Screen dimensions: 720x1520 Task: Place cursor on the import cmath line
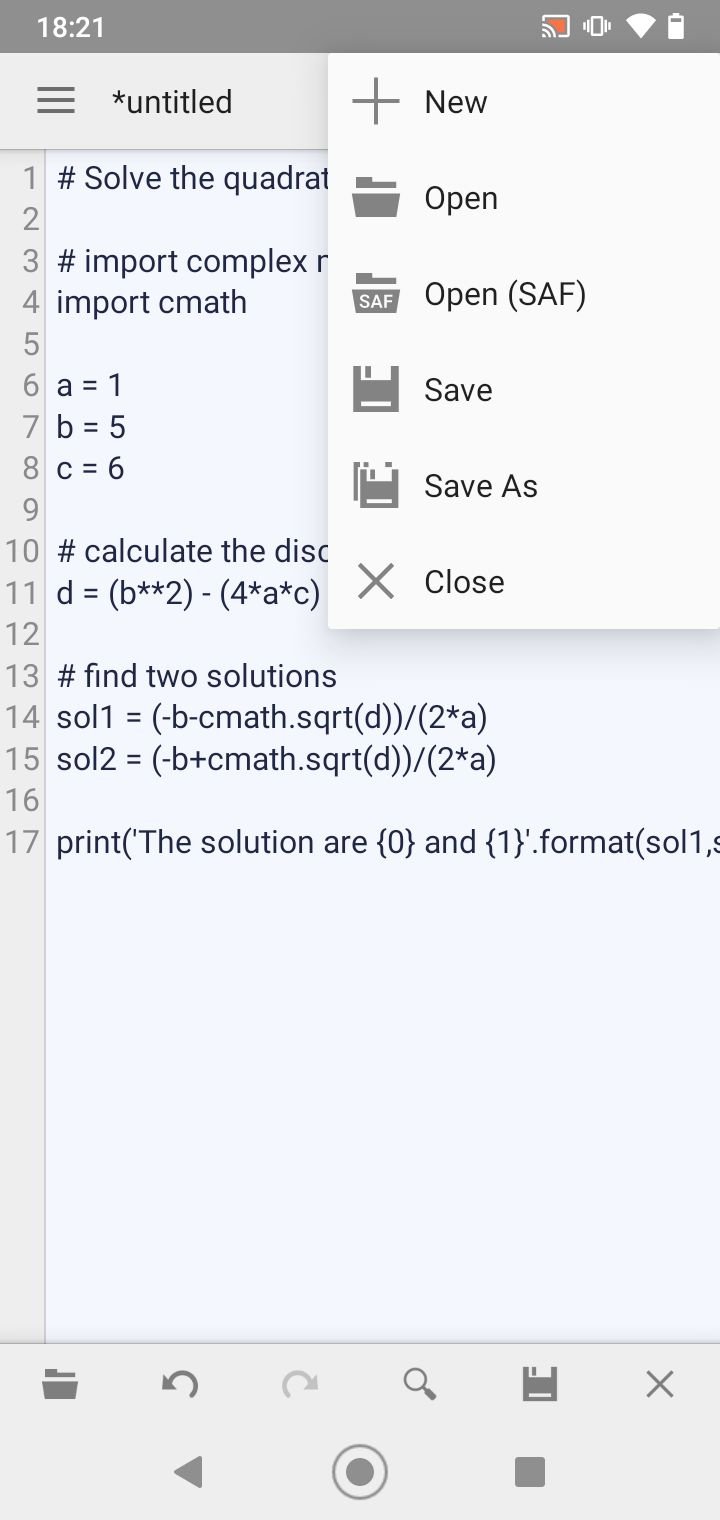point(152,302)
